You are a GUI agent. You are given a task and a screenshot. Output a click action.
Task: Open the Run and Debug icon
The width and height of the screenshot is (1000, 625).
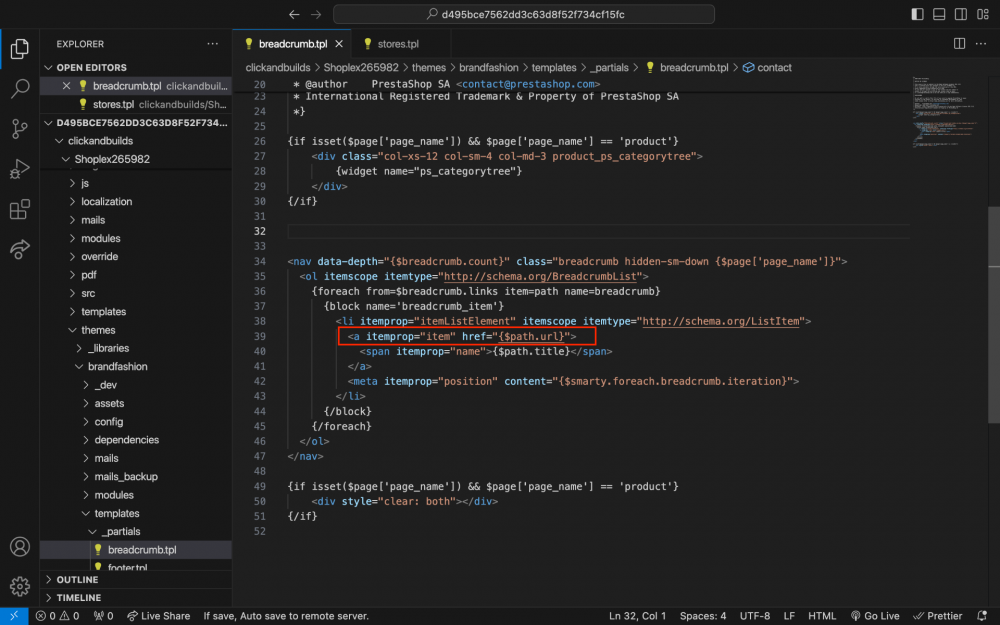click(20, 168)
